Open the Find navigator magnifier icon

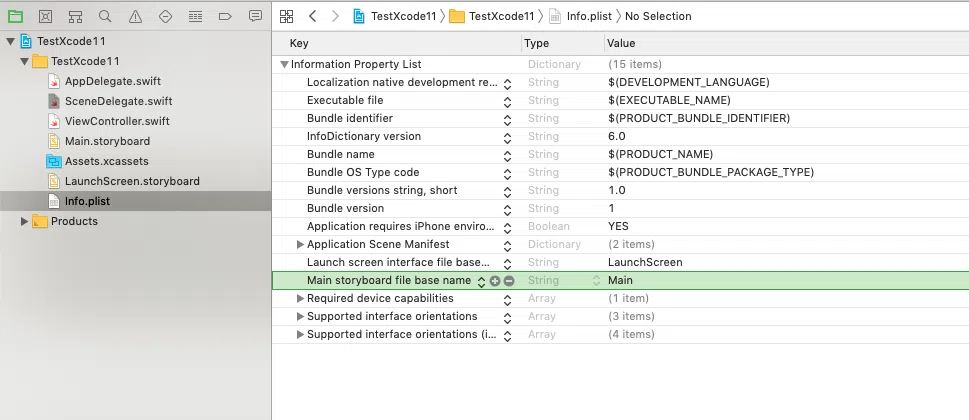pyautogui.click(x=106, y=17)
